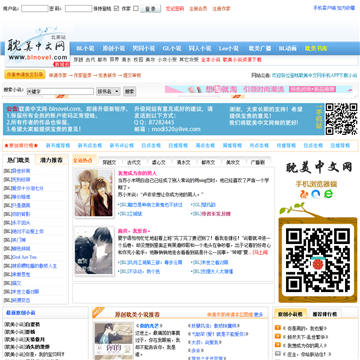Click the third orange rank badge in right list
The height and width of the screenshot is (360, 360).
pyautogui.click(x=277, y=345)
